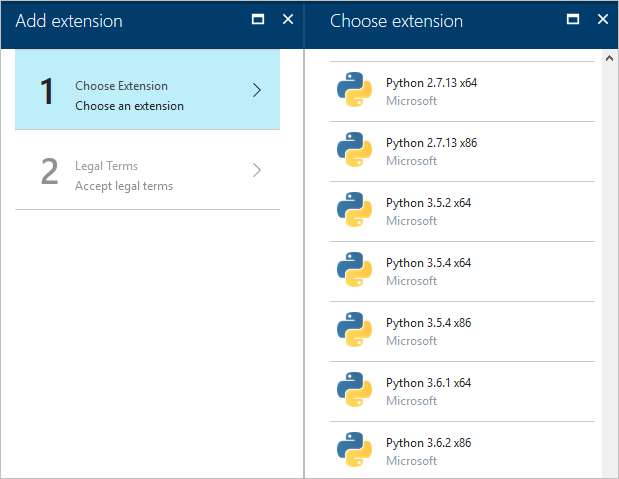Image resolution: width=619 pixels, height=479 pixels.
Task: Choose the Python 3.5.2 x64 text label
Action: (x=428, y=203)
